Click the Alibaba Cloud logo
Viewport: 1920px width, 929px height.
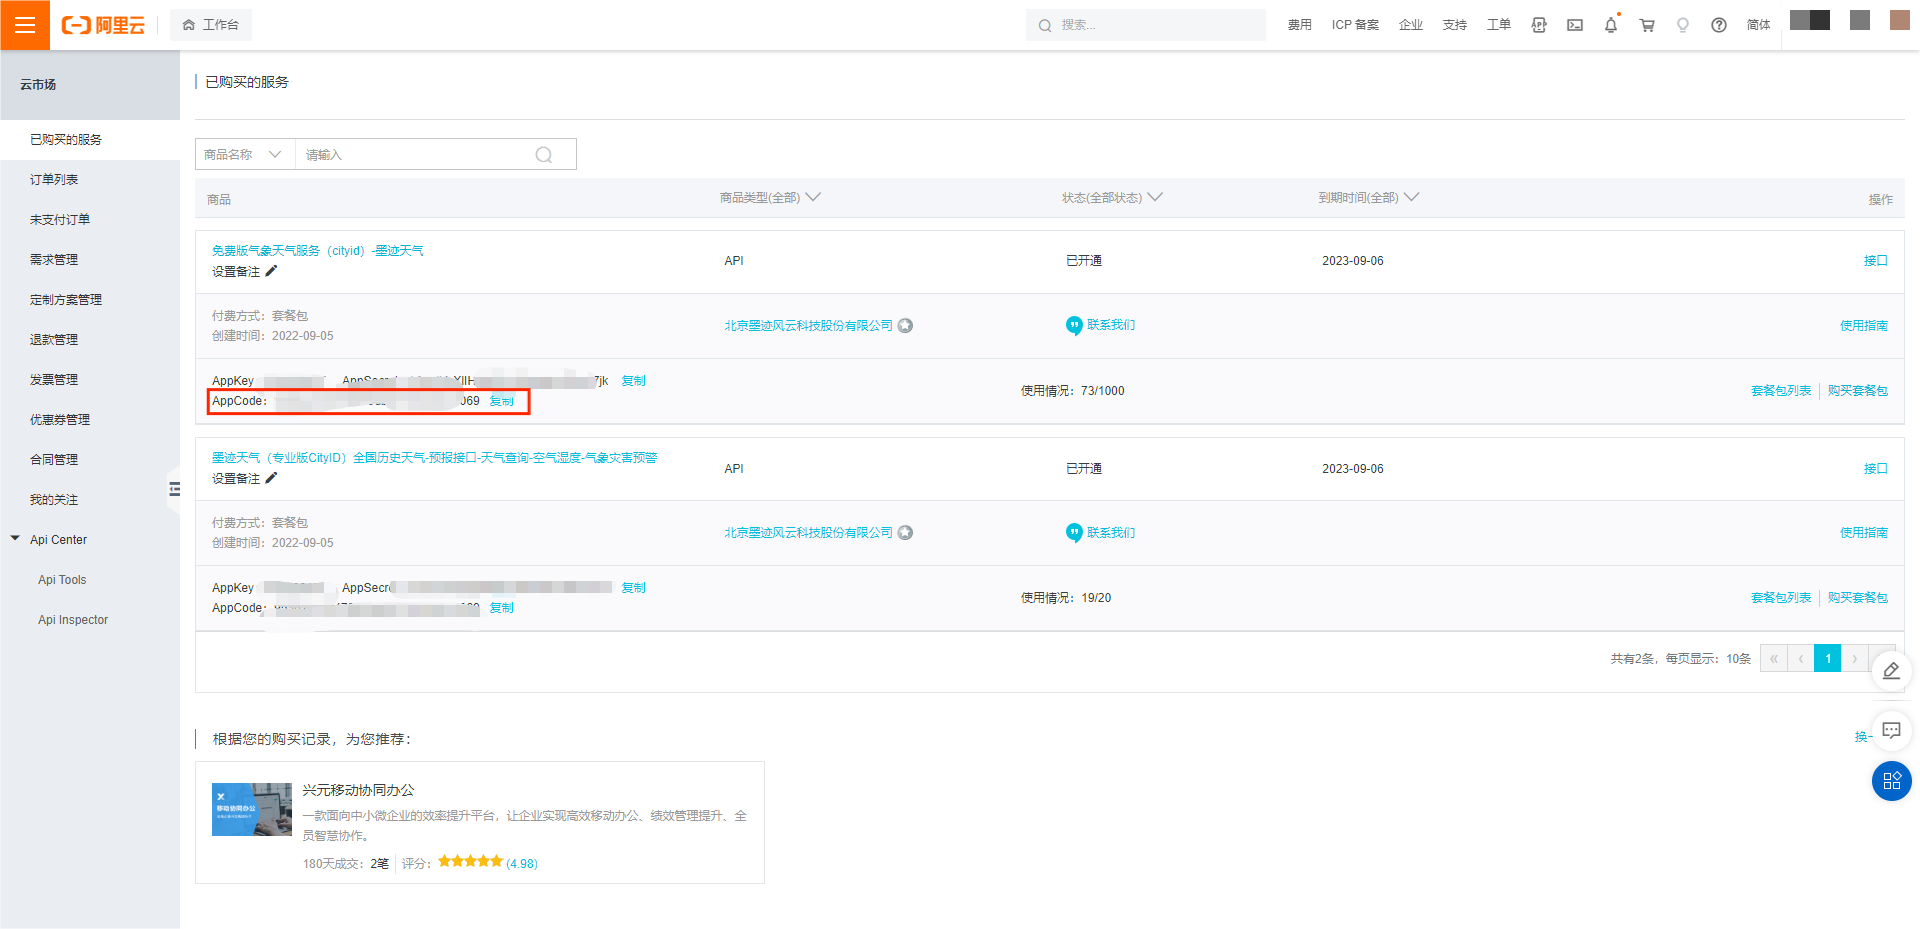coord(103,25)
